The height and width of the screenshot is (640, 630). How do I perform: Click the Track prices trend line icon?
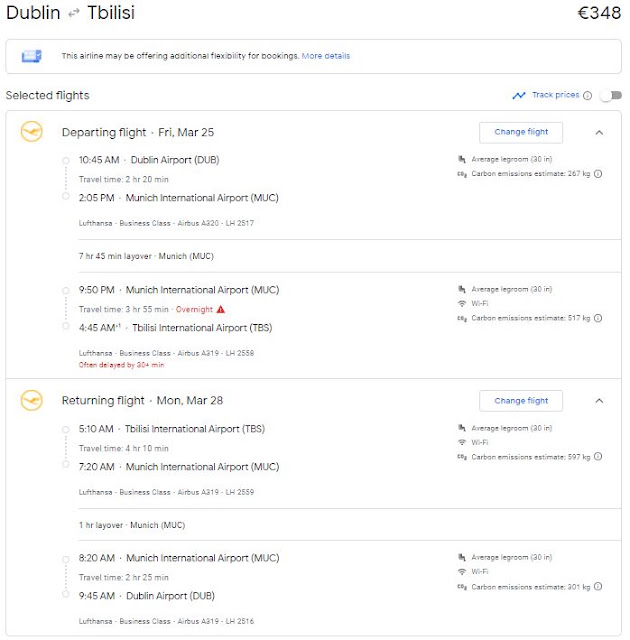[519, 96]
